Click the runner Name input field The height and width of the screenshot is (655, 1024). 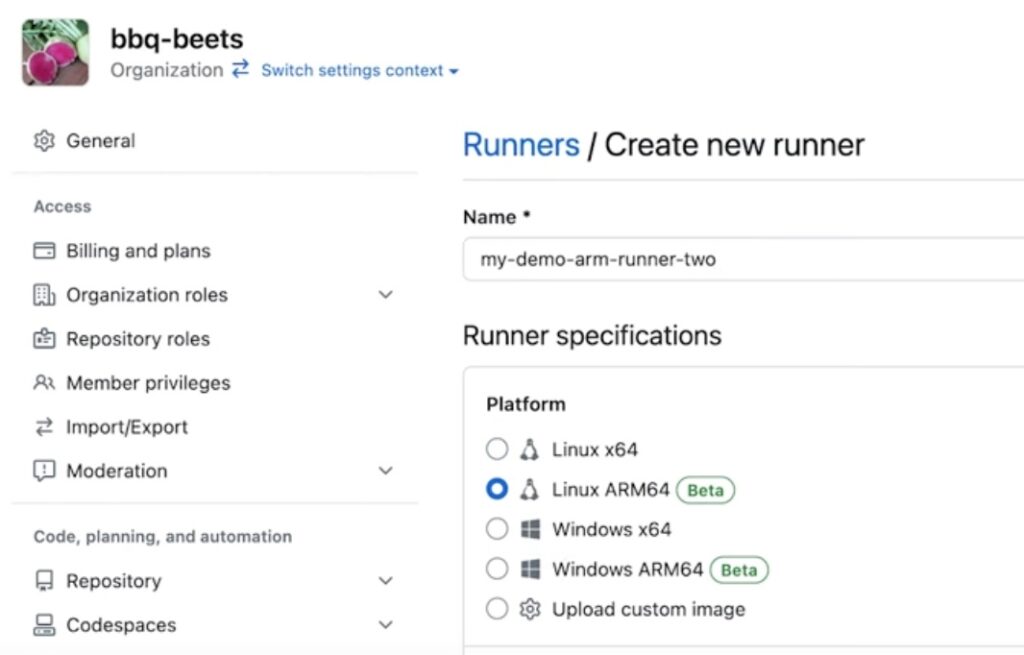tap(743, 259)
